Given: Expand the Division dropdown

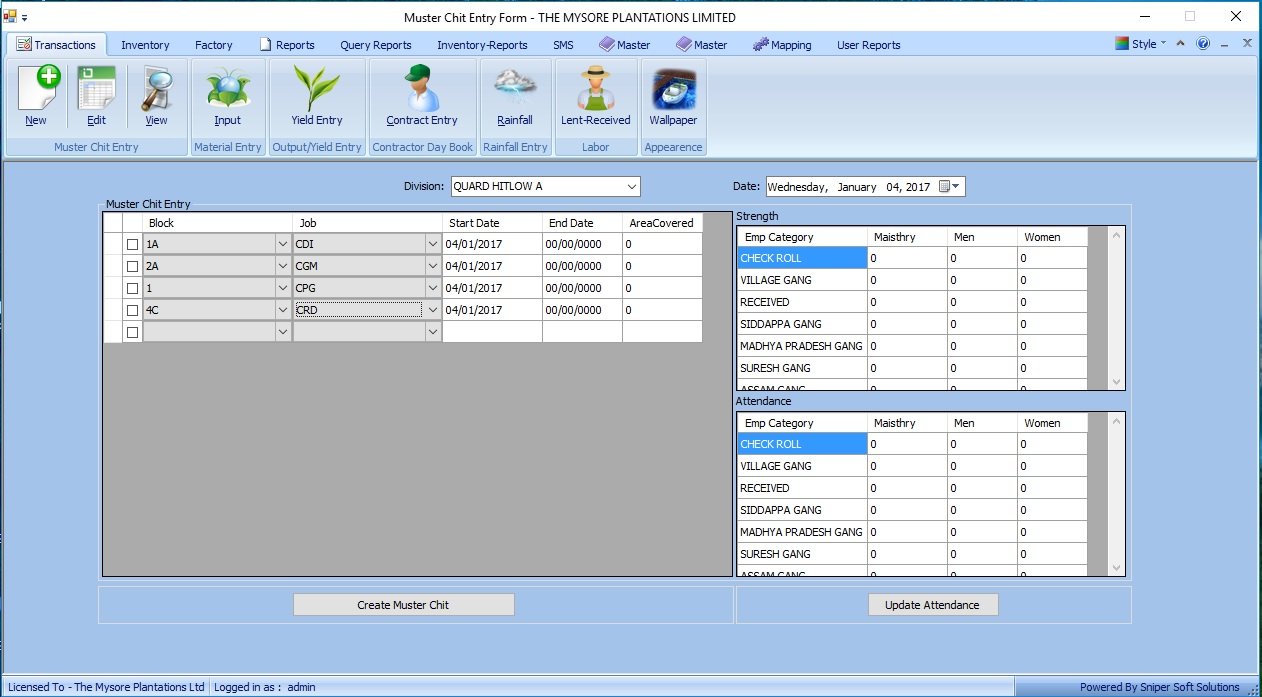Looking at the screenshot, I should 631,187.
